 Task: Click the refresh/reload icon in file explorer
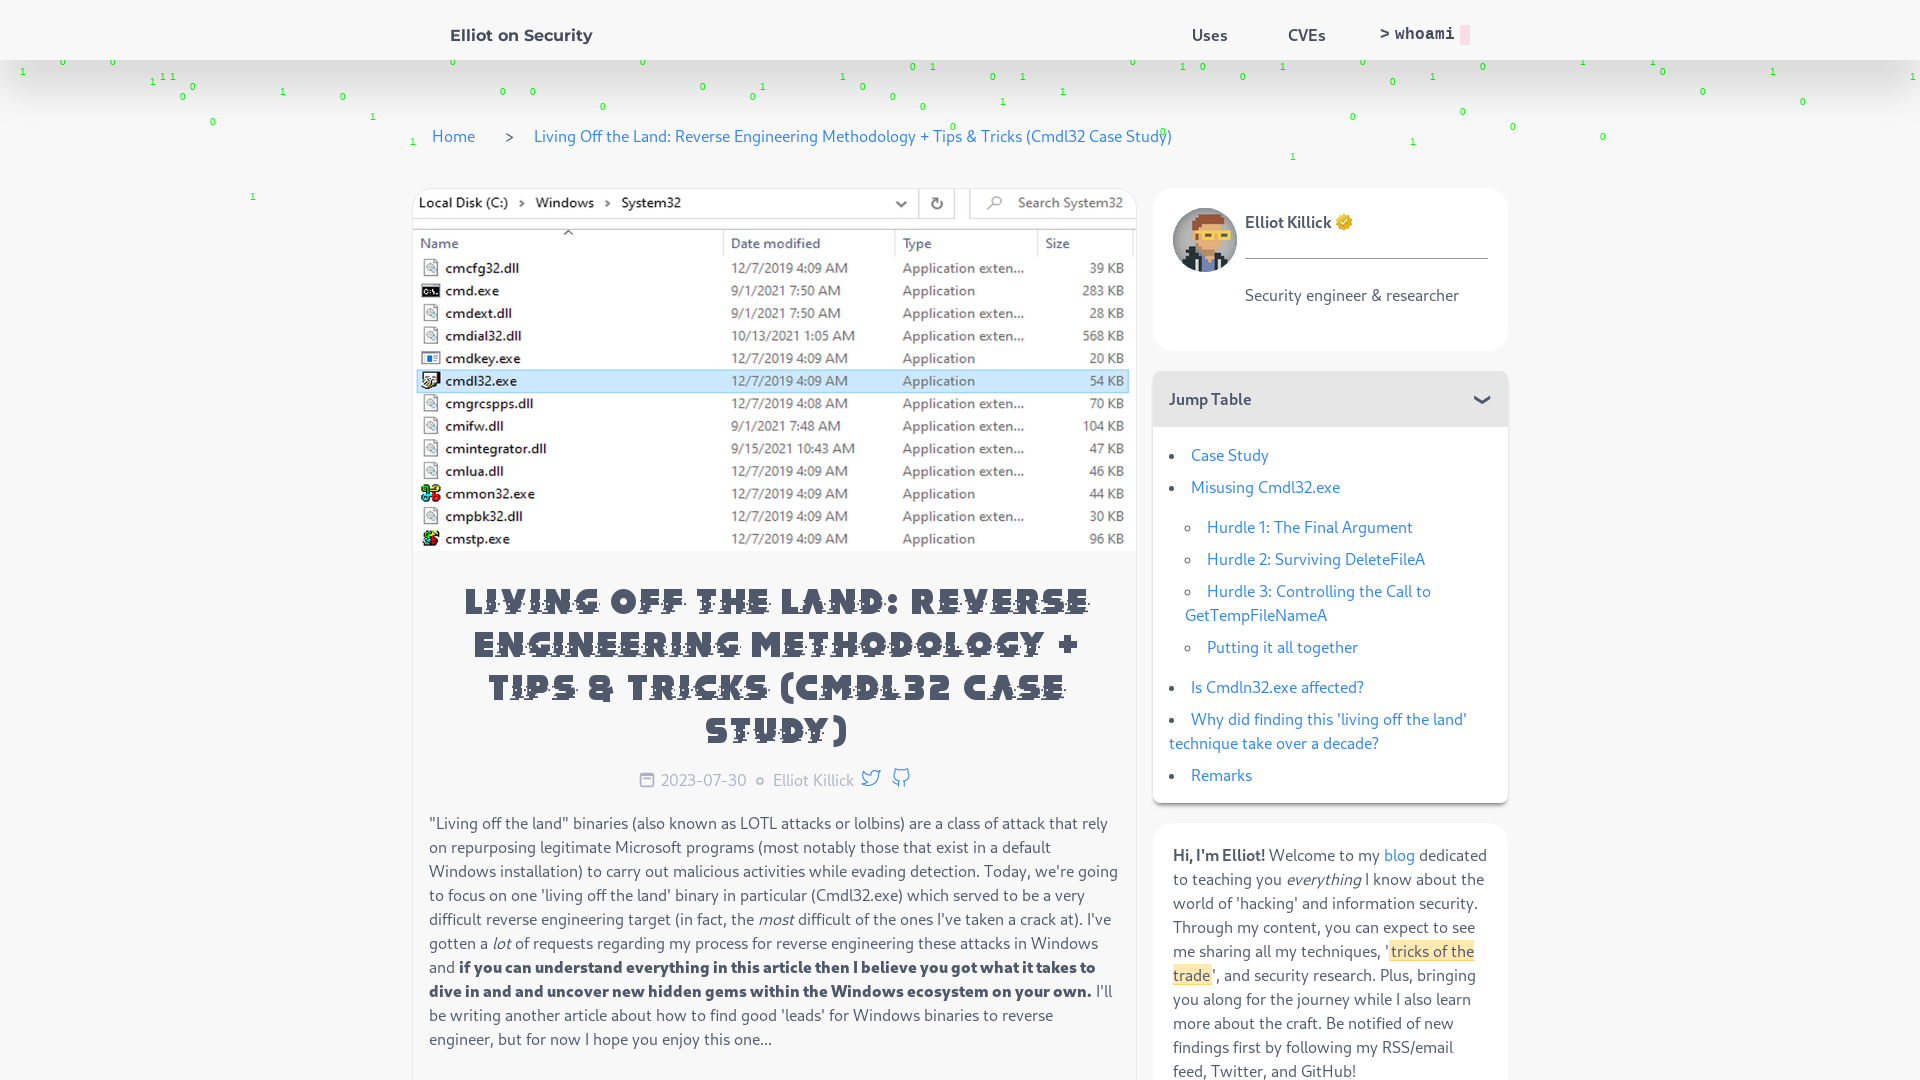click(938, 203)
